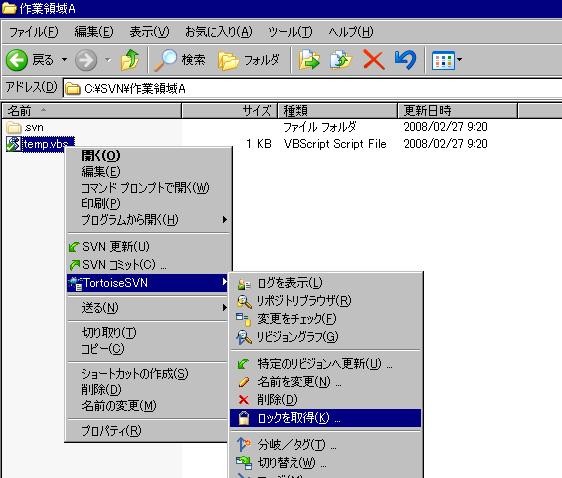Choose 変更をチェック(F) entry

click(325, 319)
